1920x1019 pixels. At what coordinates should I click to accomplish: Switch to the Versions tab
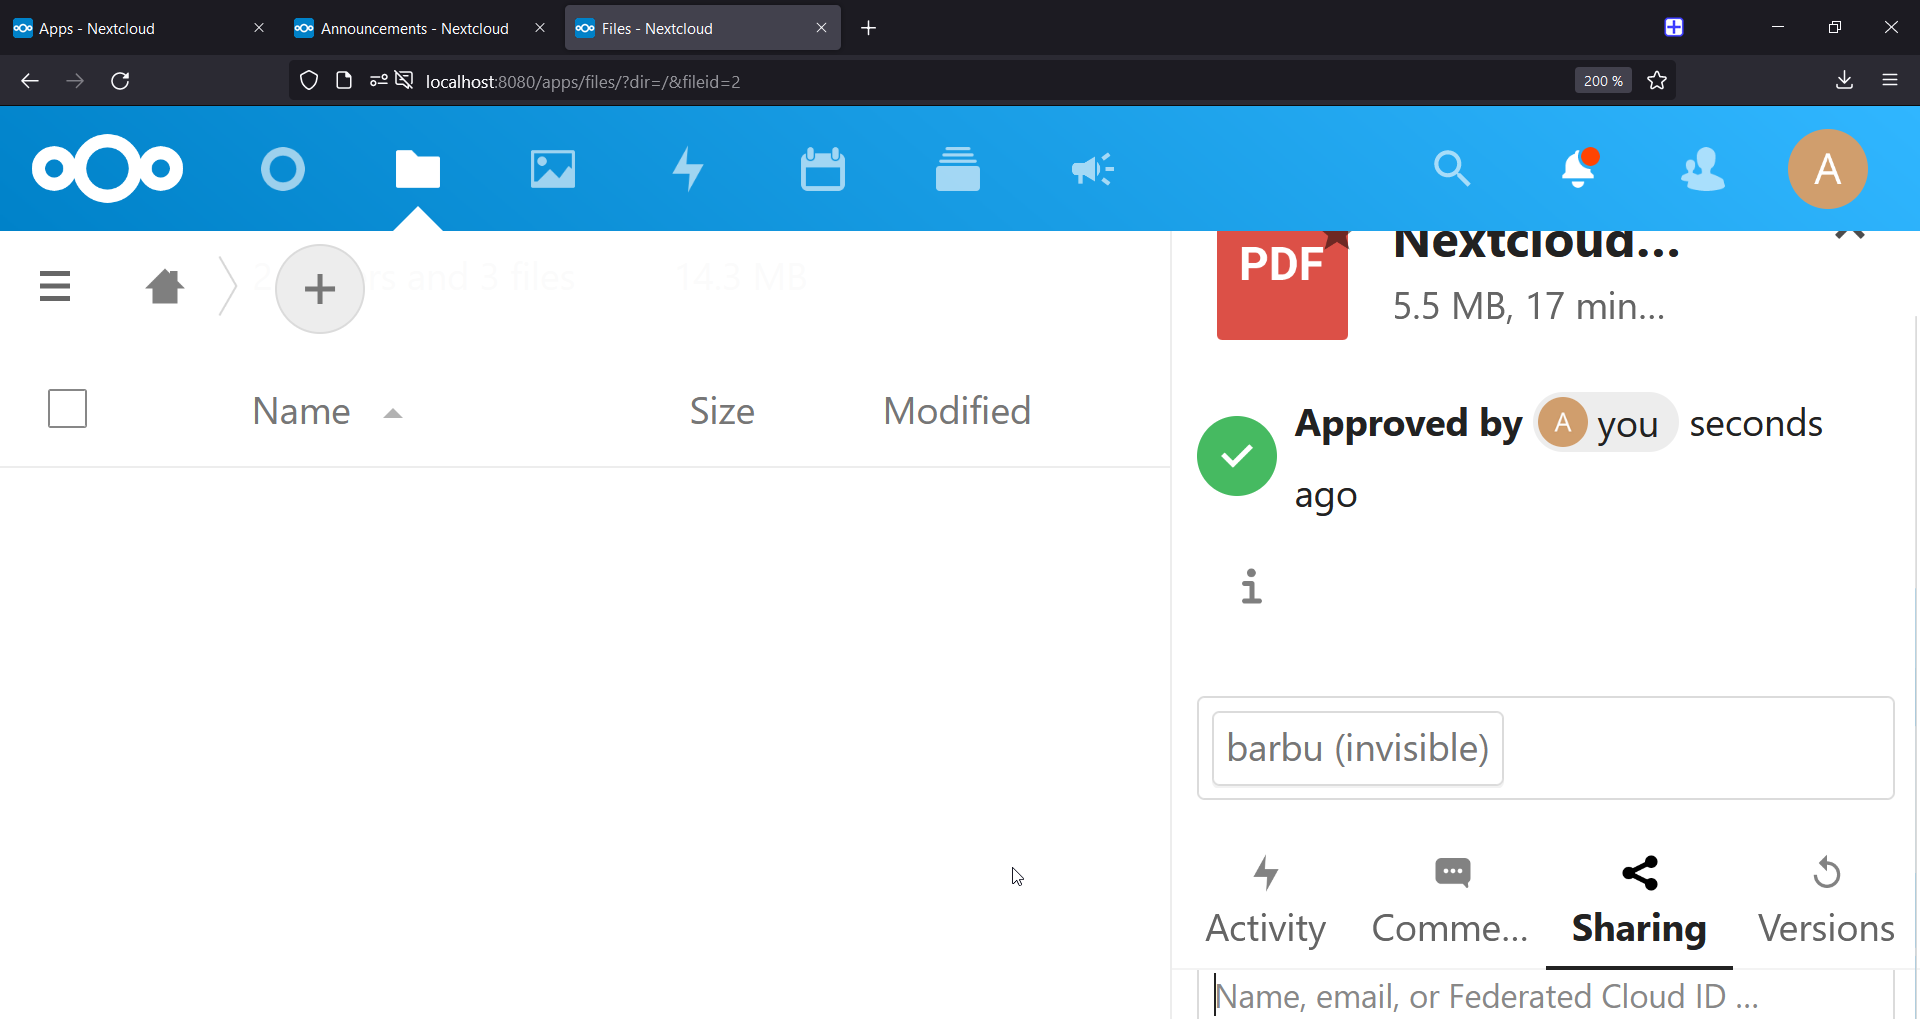point(1826,900)
